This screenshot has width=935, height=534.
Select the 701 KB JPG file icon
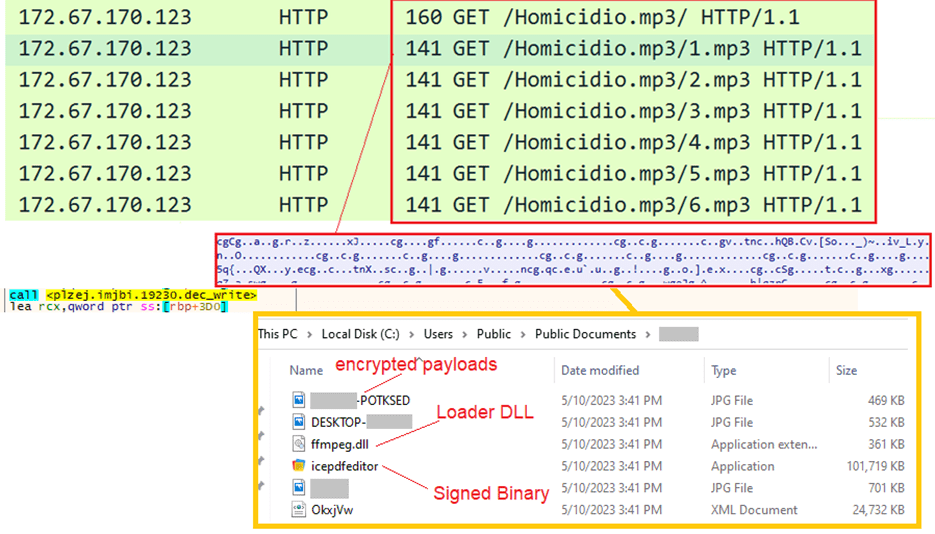298,488
